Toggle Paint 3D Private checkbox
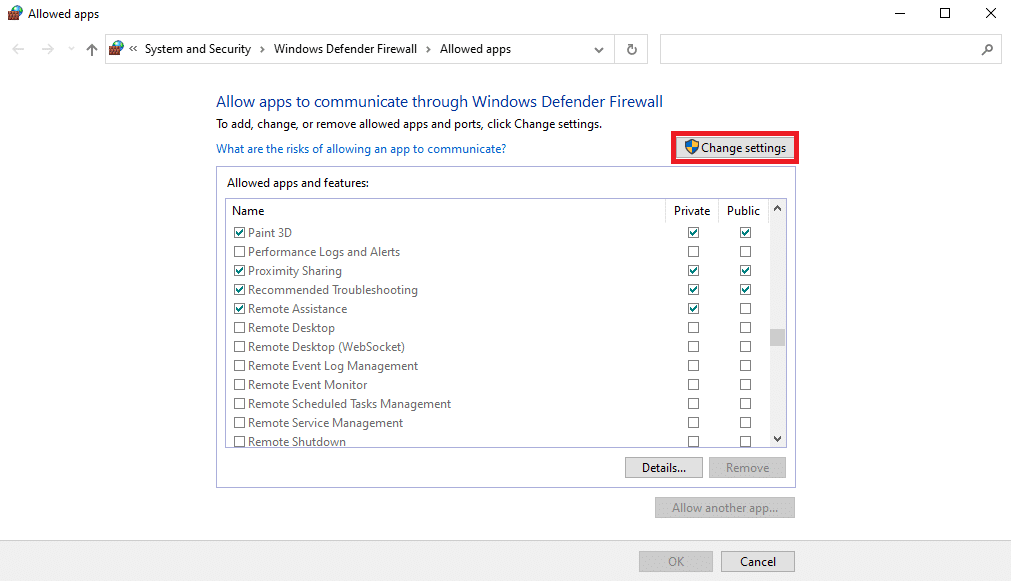The image size is (1011, 581). (693, 232)
